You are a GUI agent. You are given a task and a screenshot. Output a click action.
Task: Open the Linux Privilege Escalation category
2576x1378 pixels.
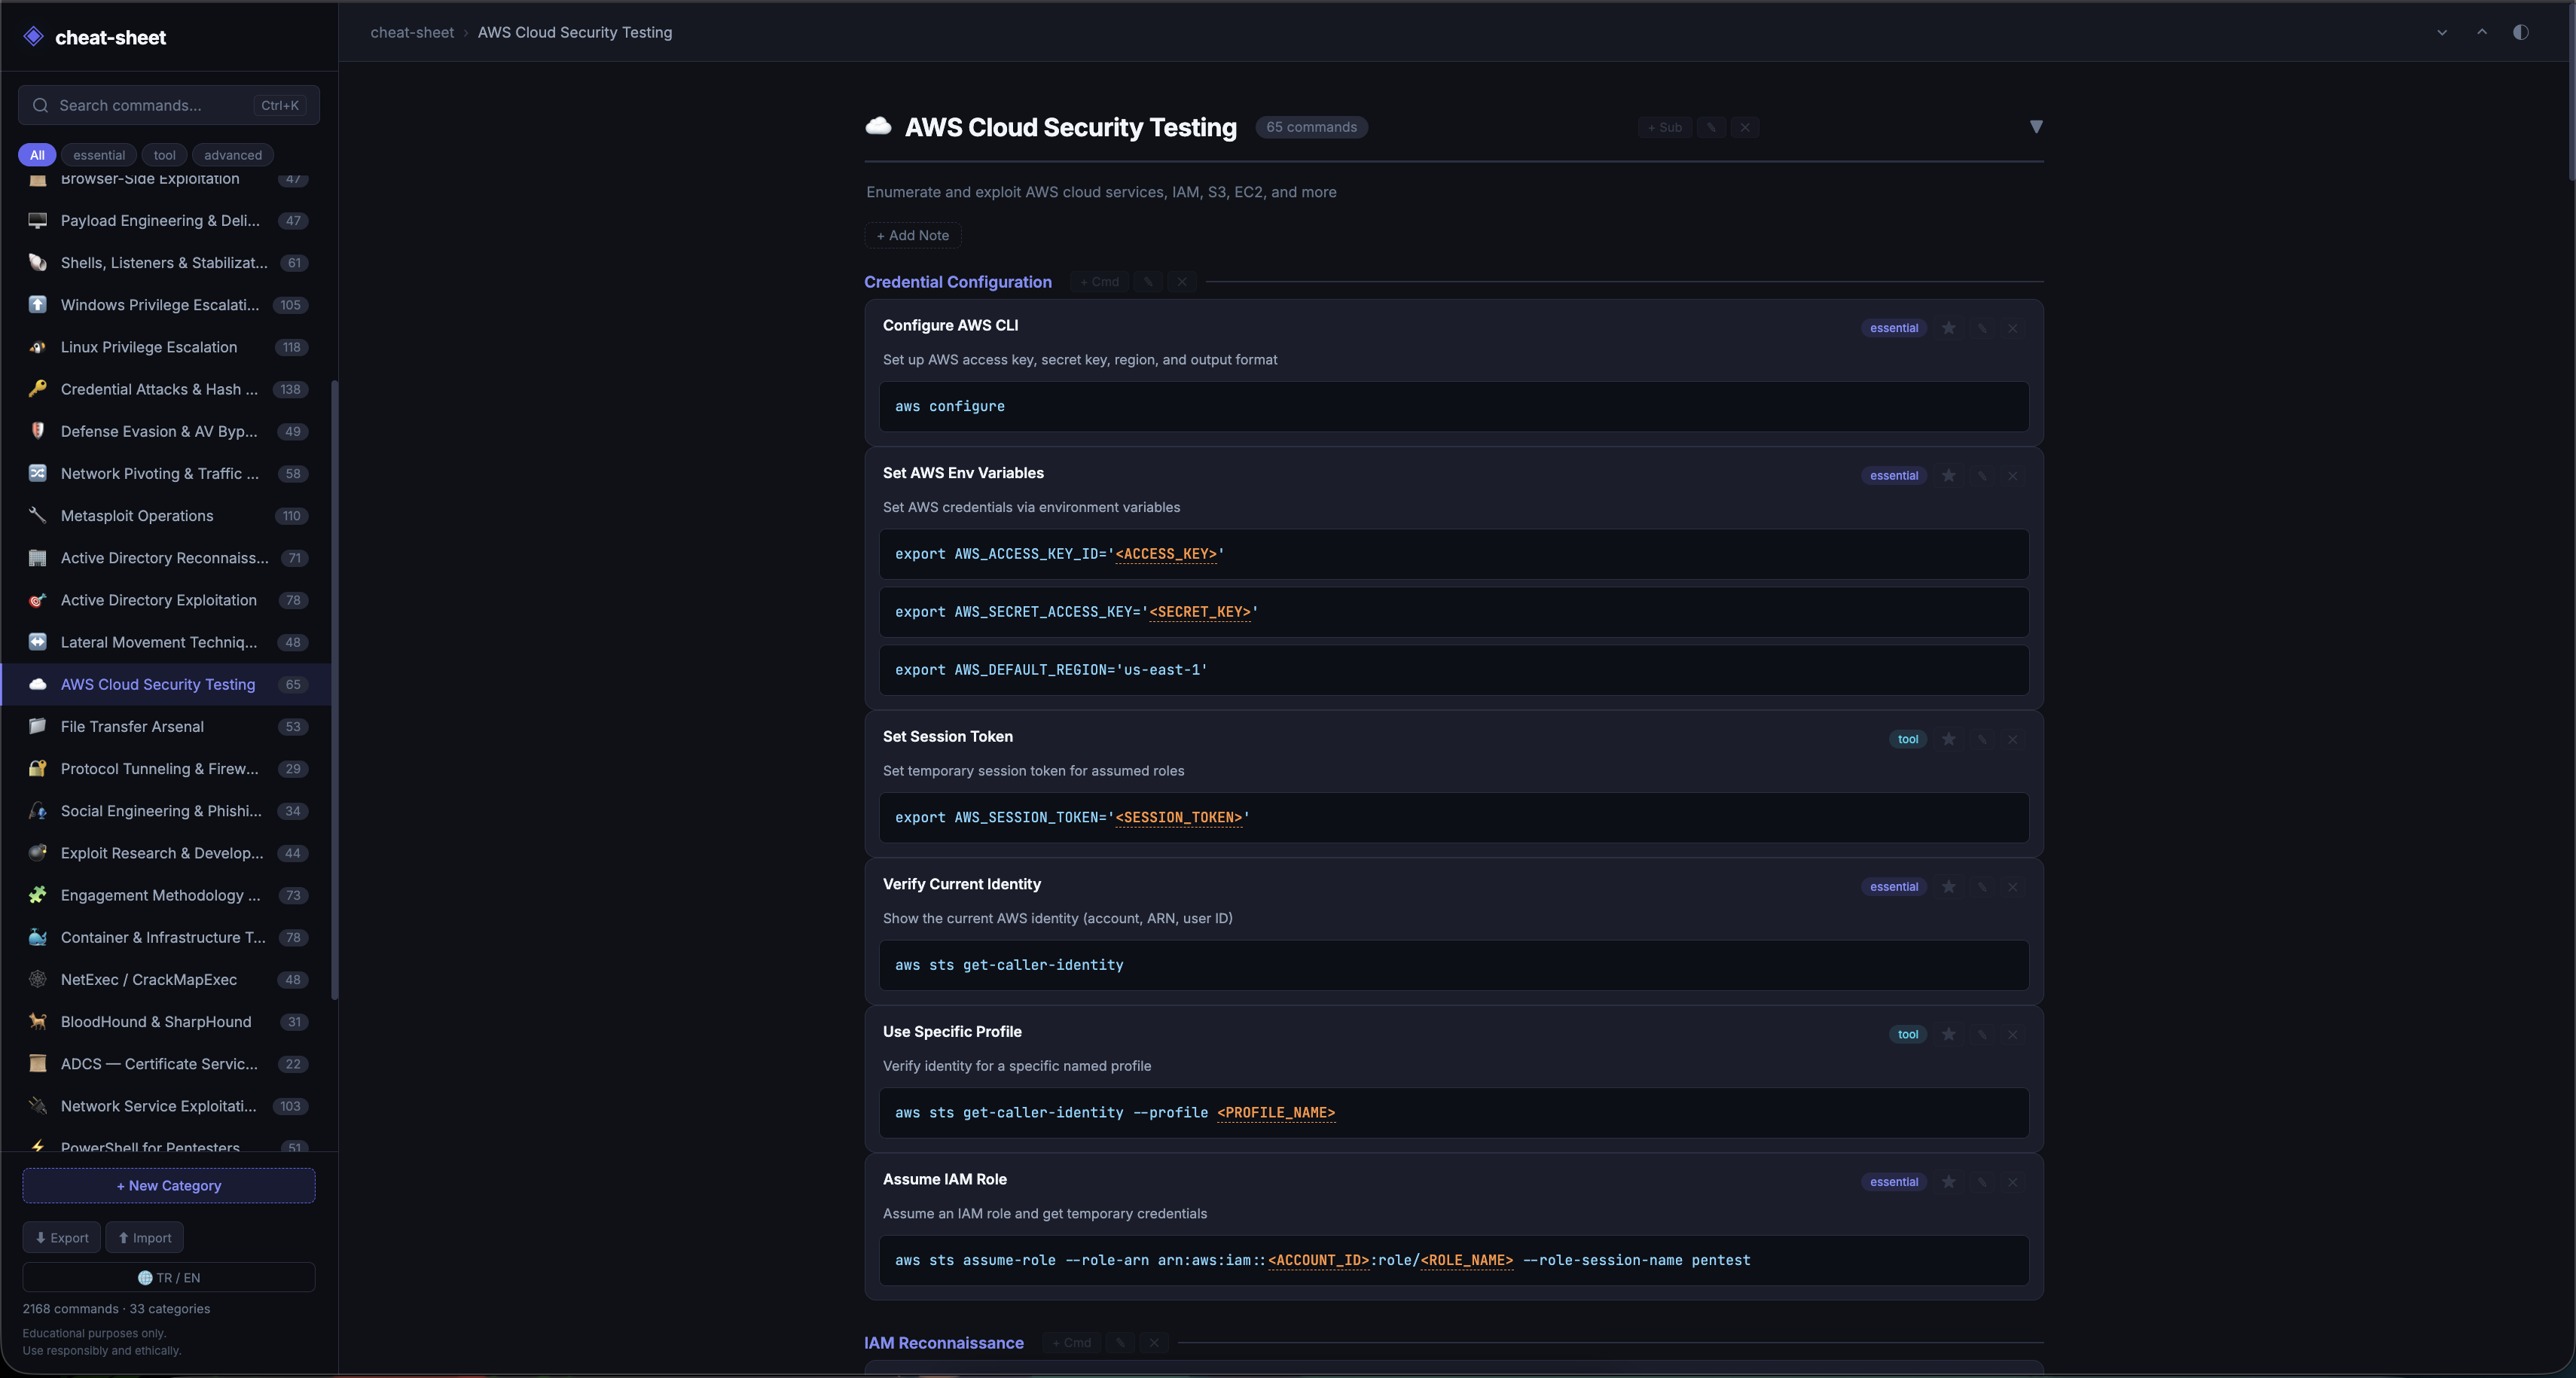pyautogui.click(x=166, y=347)
